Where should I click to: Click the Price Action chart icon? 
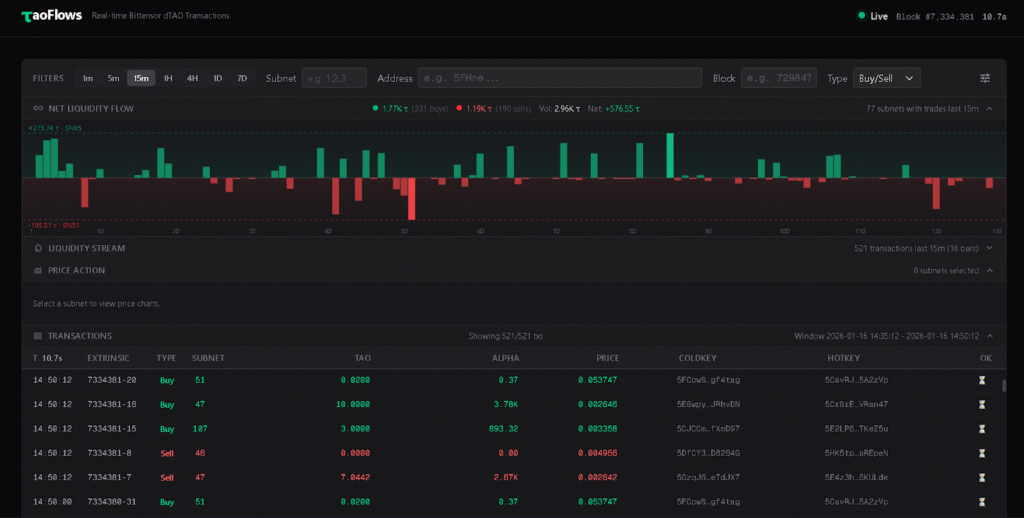pyautogui.click(x=38, y=270)
